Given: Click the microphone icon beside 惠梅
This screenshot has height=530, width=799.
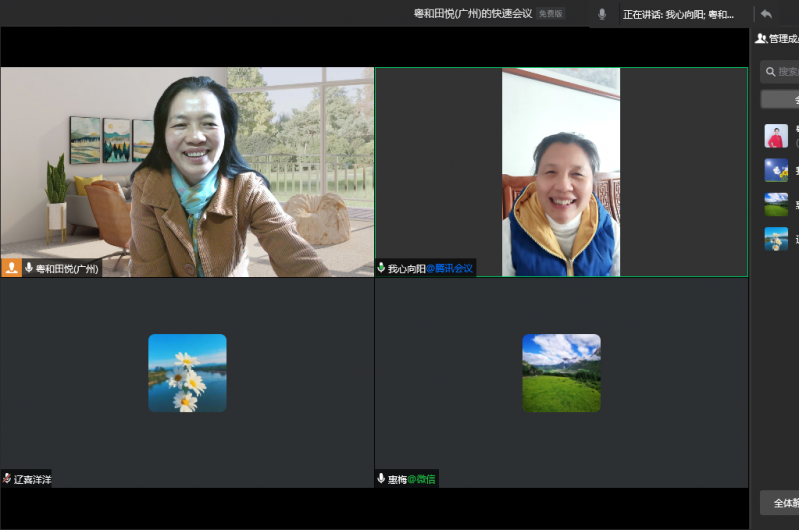Looking at the screenshot, I should point(381,479).
